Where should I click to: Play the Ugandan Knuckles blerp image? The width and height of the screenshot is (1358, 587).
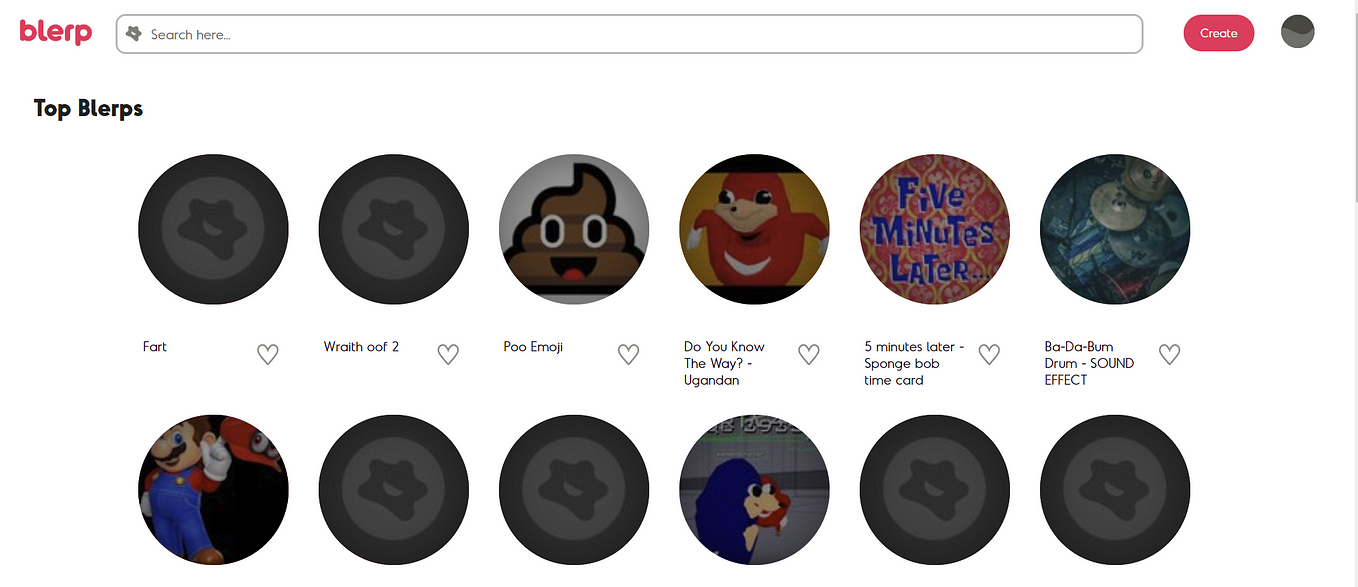[x=754, y=229]
